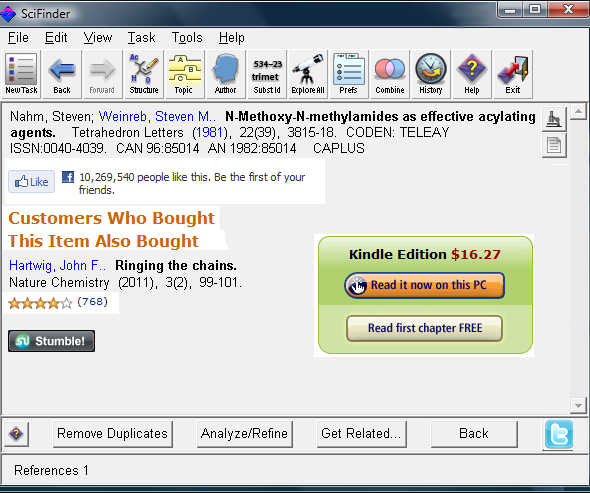Click the greyed Forward arrow icon
The height and width of the screenshot is (493, 590).
102,74
